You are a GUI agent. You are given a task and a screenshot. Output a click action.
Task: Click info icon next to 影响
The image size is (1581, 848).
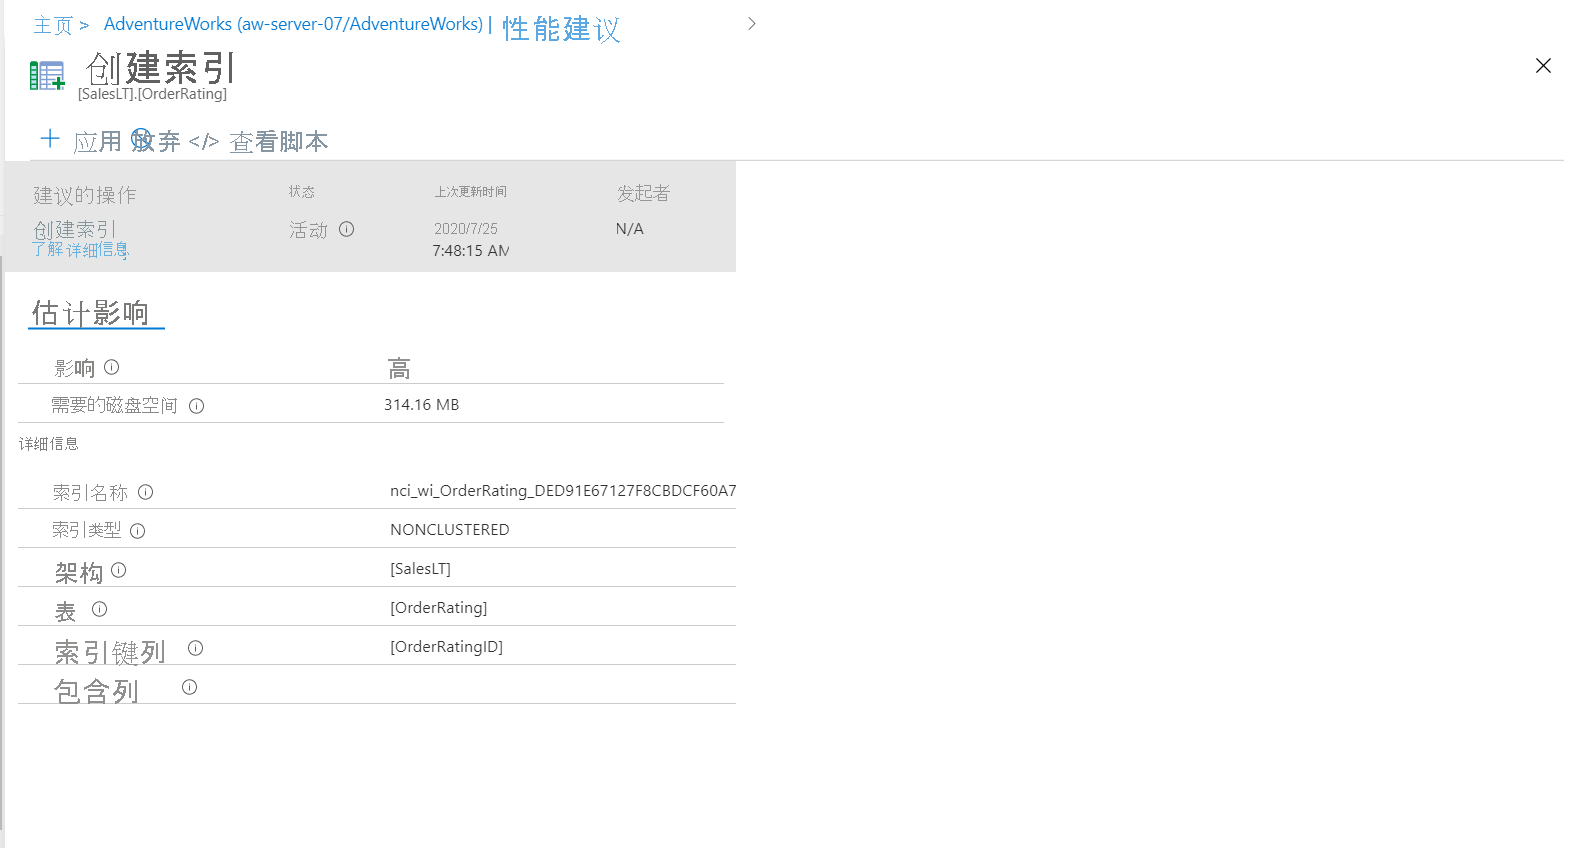tap(111, 367)
